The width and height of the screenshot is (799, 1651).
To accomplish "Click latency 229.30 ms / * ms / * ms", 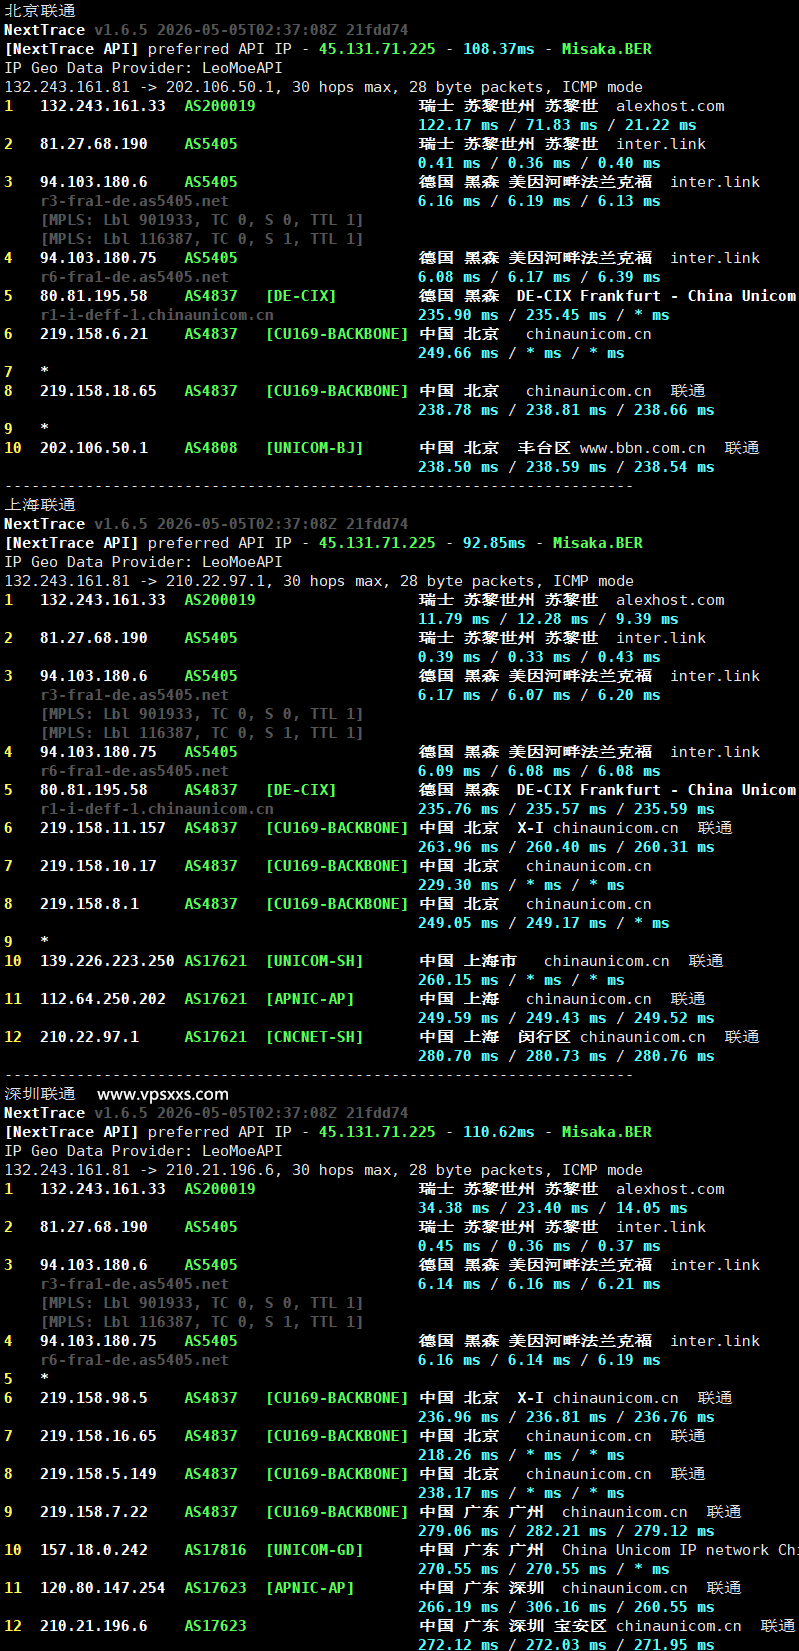I will [x=521, y=885].
